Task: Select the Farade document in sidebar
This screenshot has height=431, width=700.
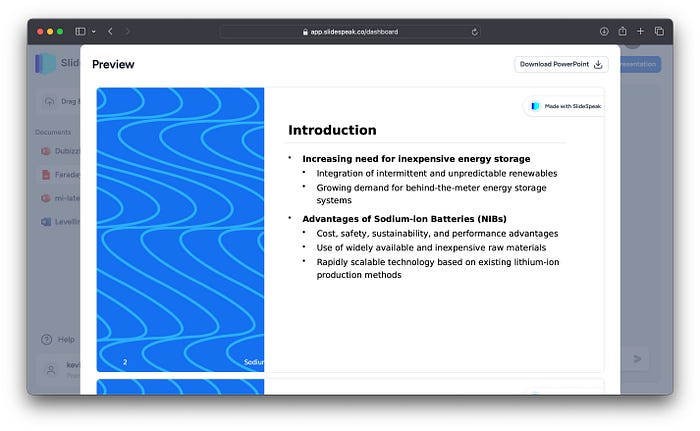Action: [60, 175]
